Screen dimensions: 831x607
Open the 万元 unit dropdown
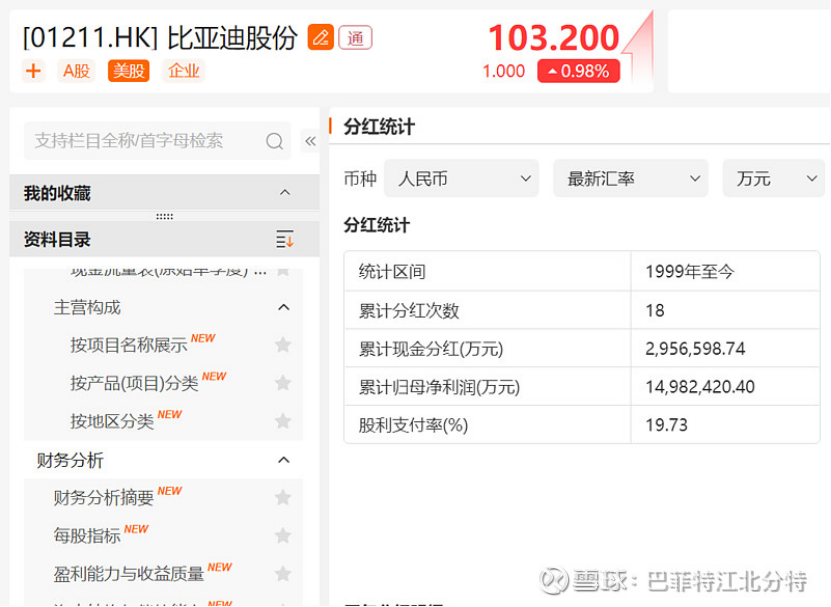(x=774, y=179)
